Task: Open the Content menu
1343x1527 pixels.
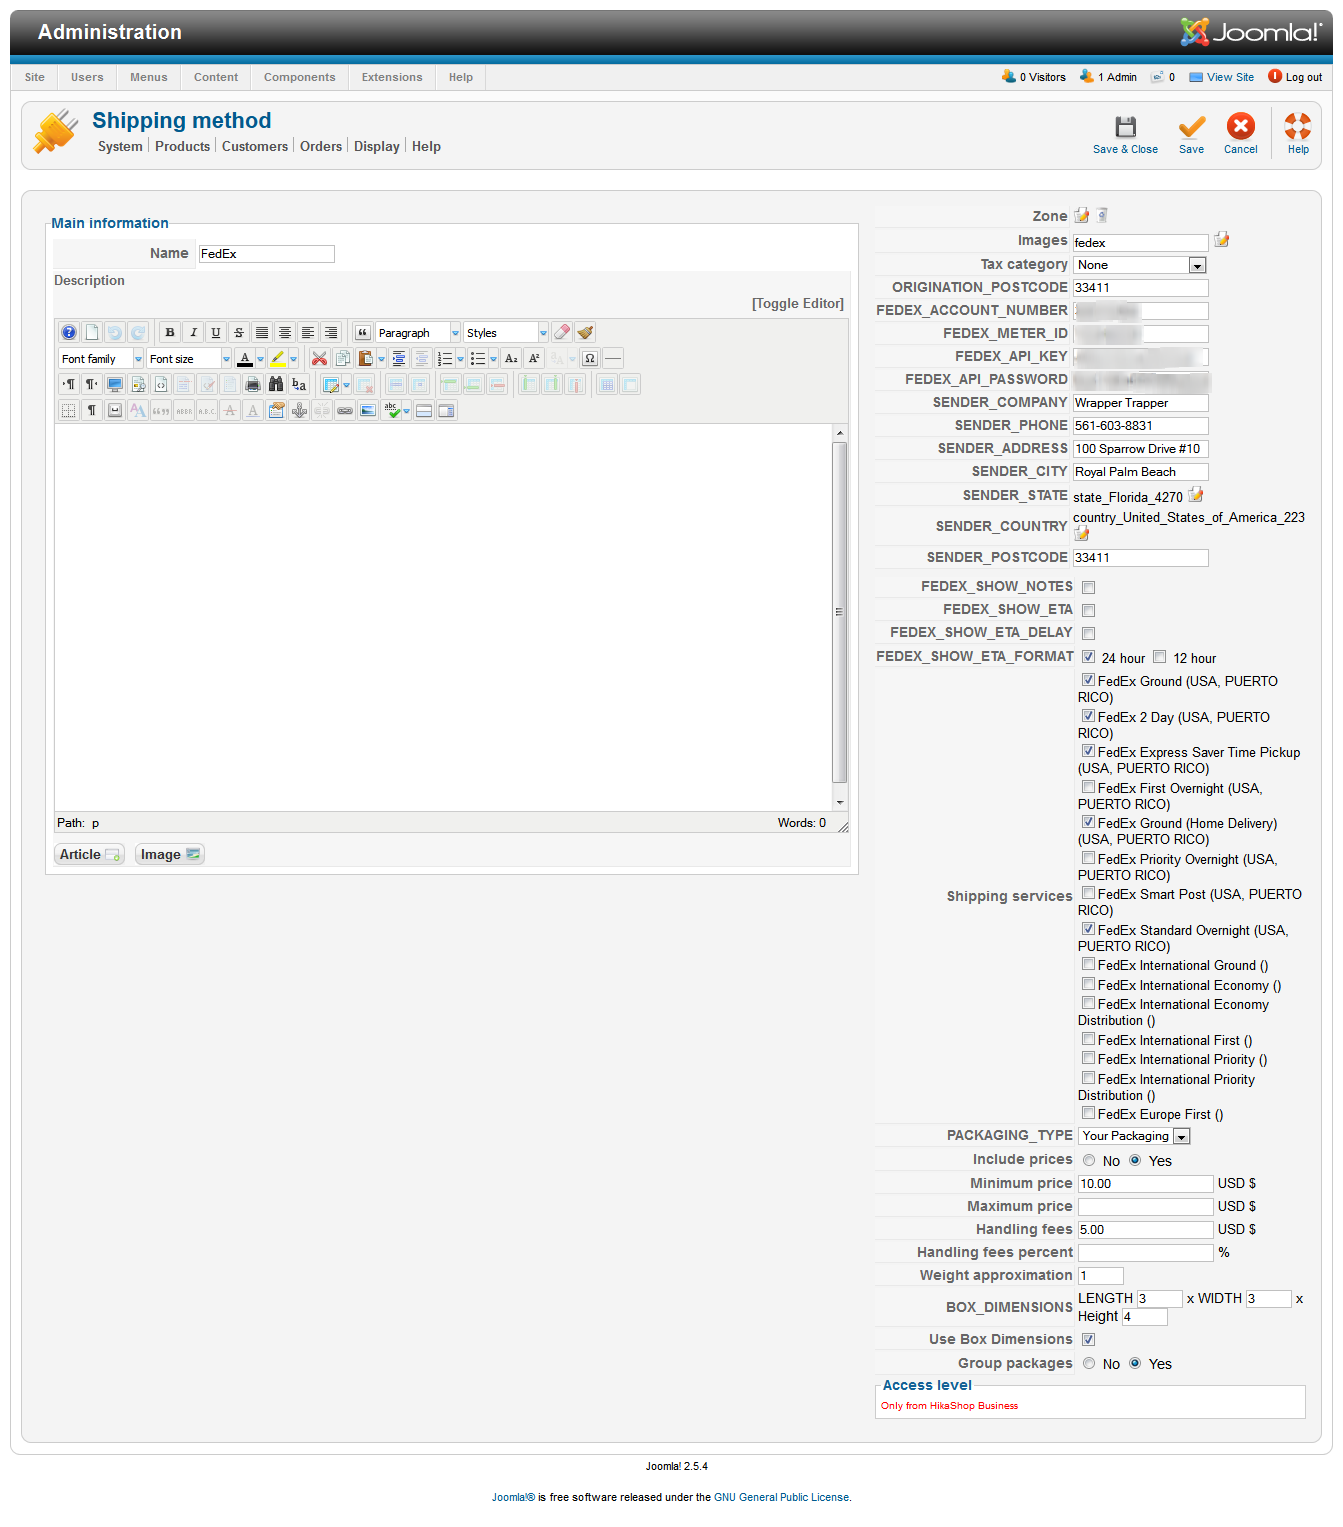Action: [x=216, y=77]
